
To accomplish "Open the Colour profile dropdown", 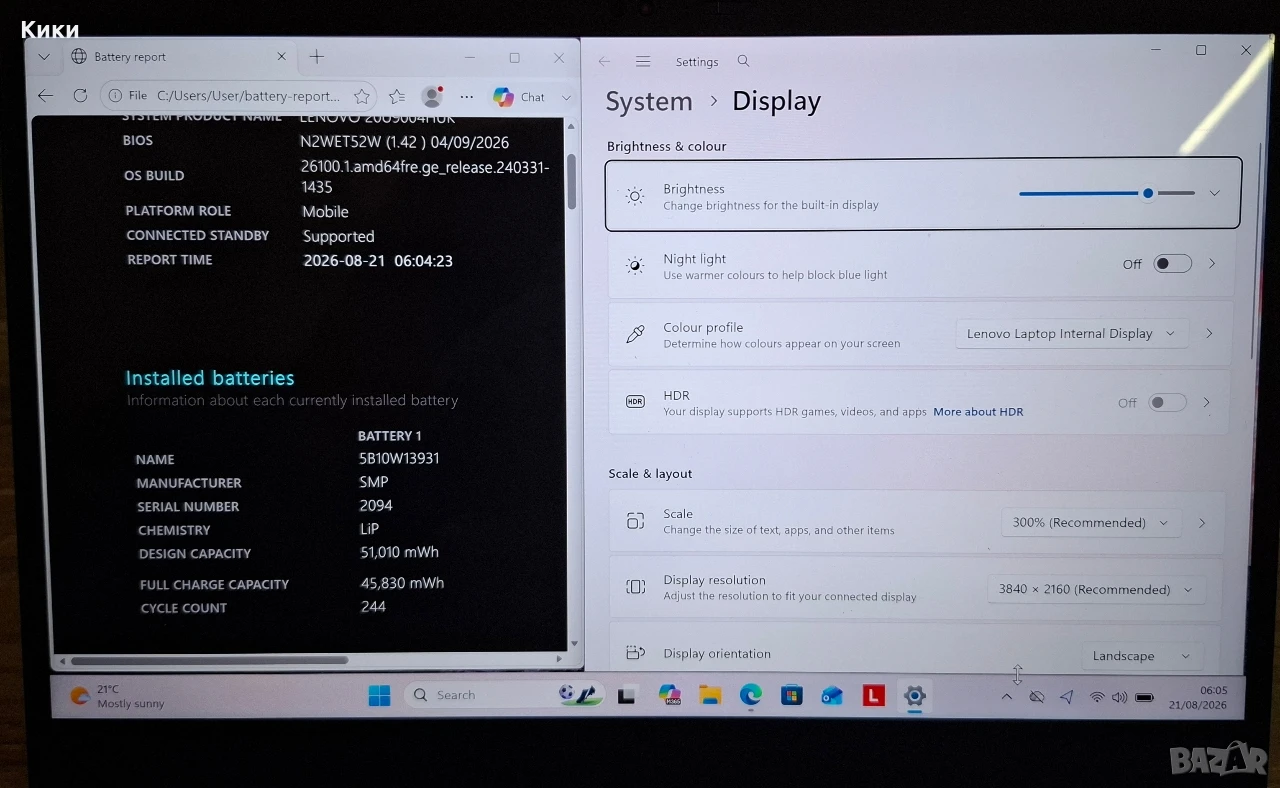I will point(1071,334).
